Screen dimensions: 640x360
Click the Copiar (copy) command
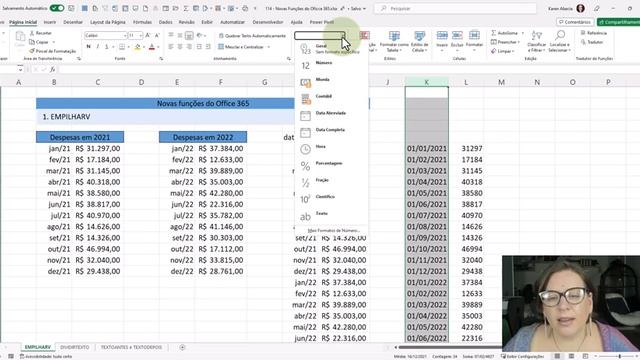coord(39,42)
